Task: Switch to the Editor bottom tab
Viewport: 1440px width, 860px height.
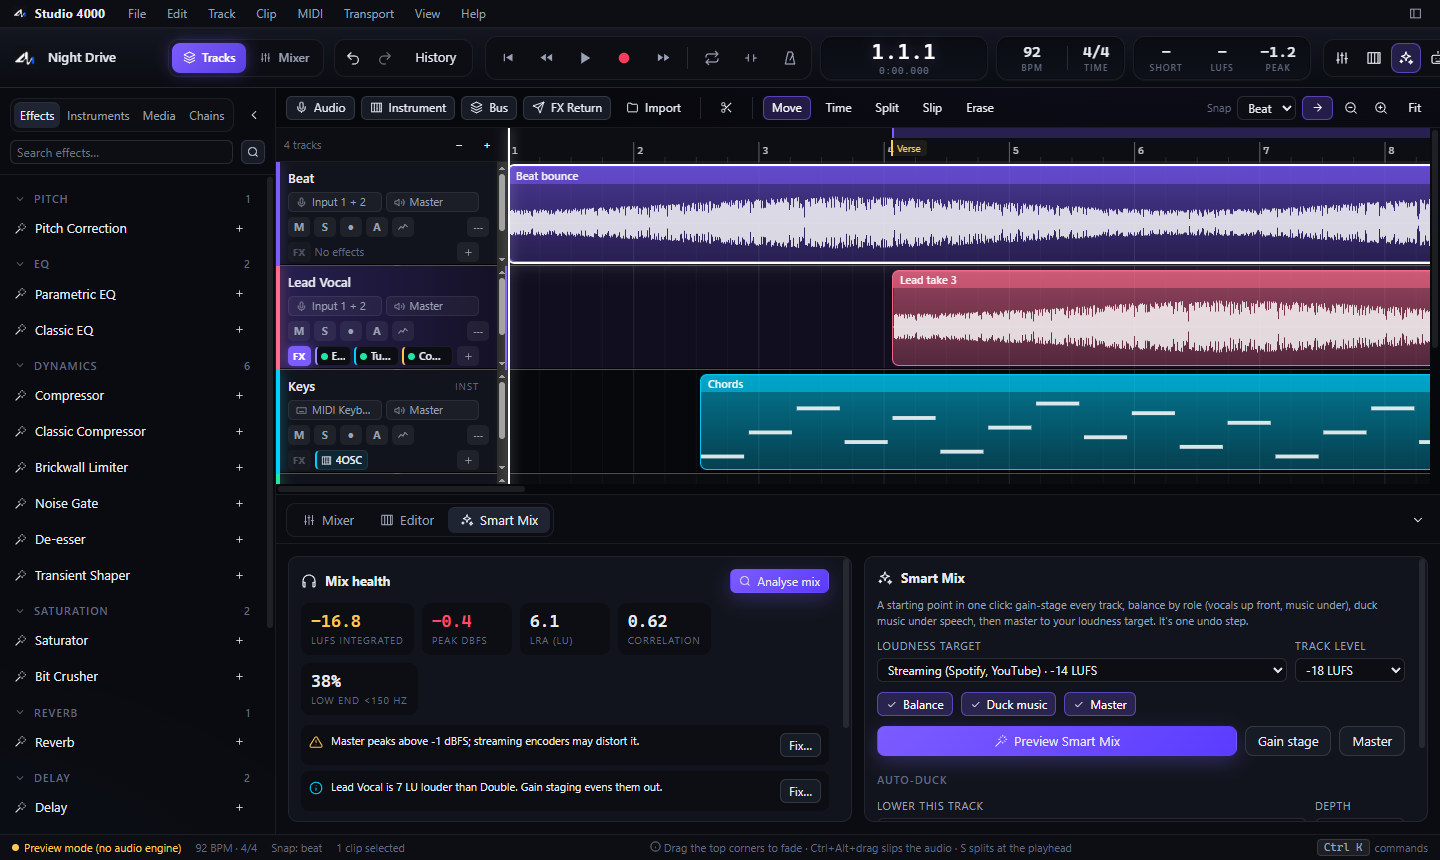Action: [x=407, y=520]
